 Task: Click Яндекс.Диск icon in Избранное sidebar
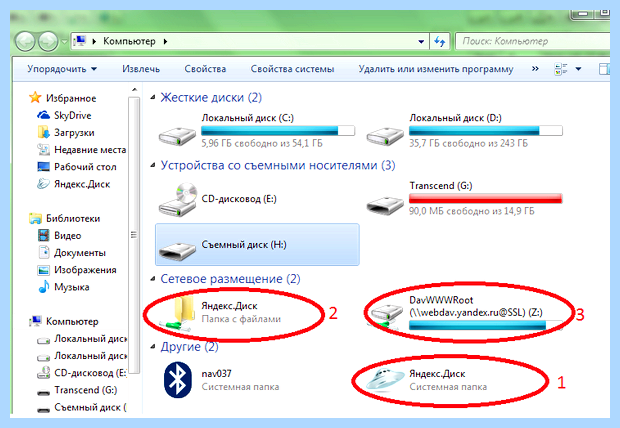(x=43, y=184)
